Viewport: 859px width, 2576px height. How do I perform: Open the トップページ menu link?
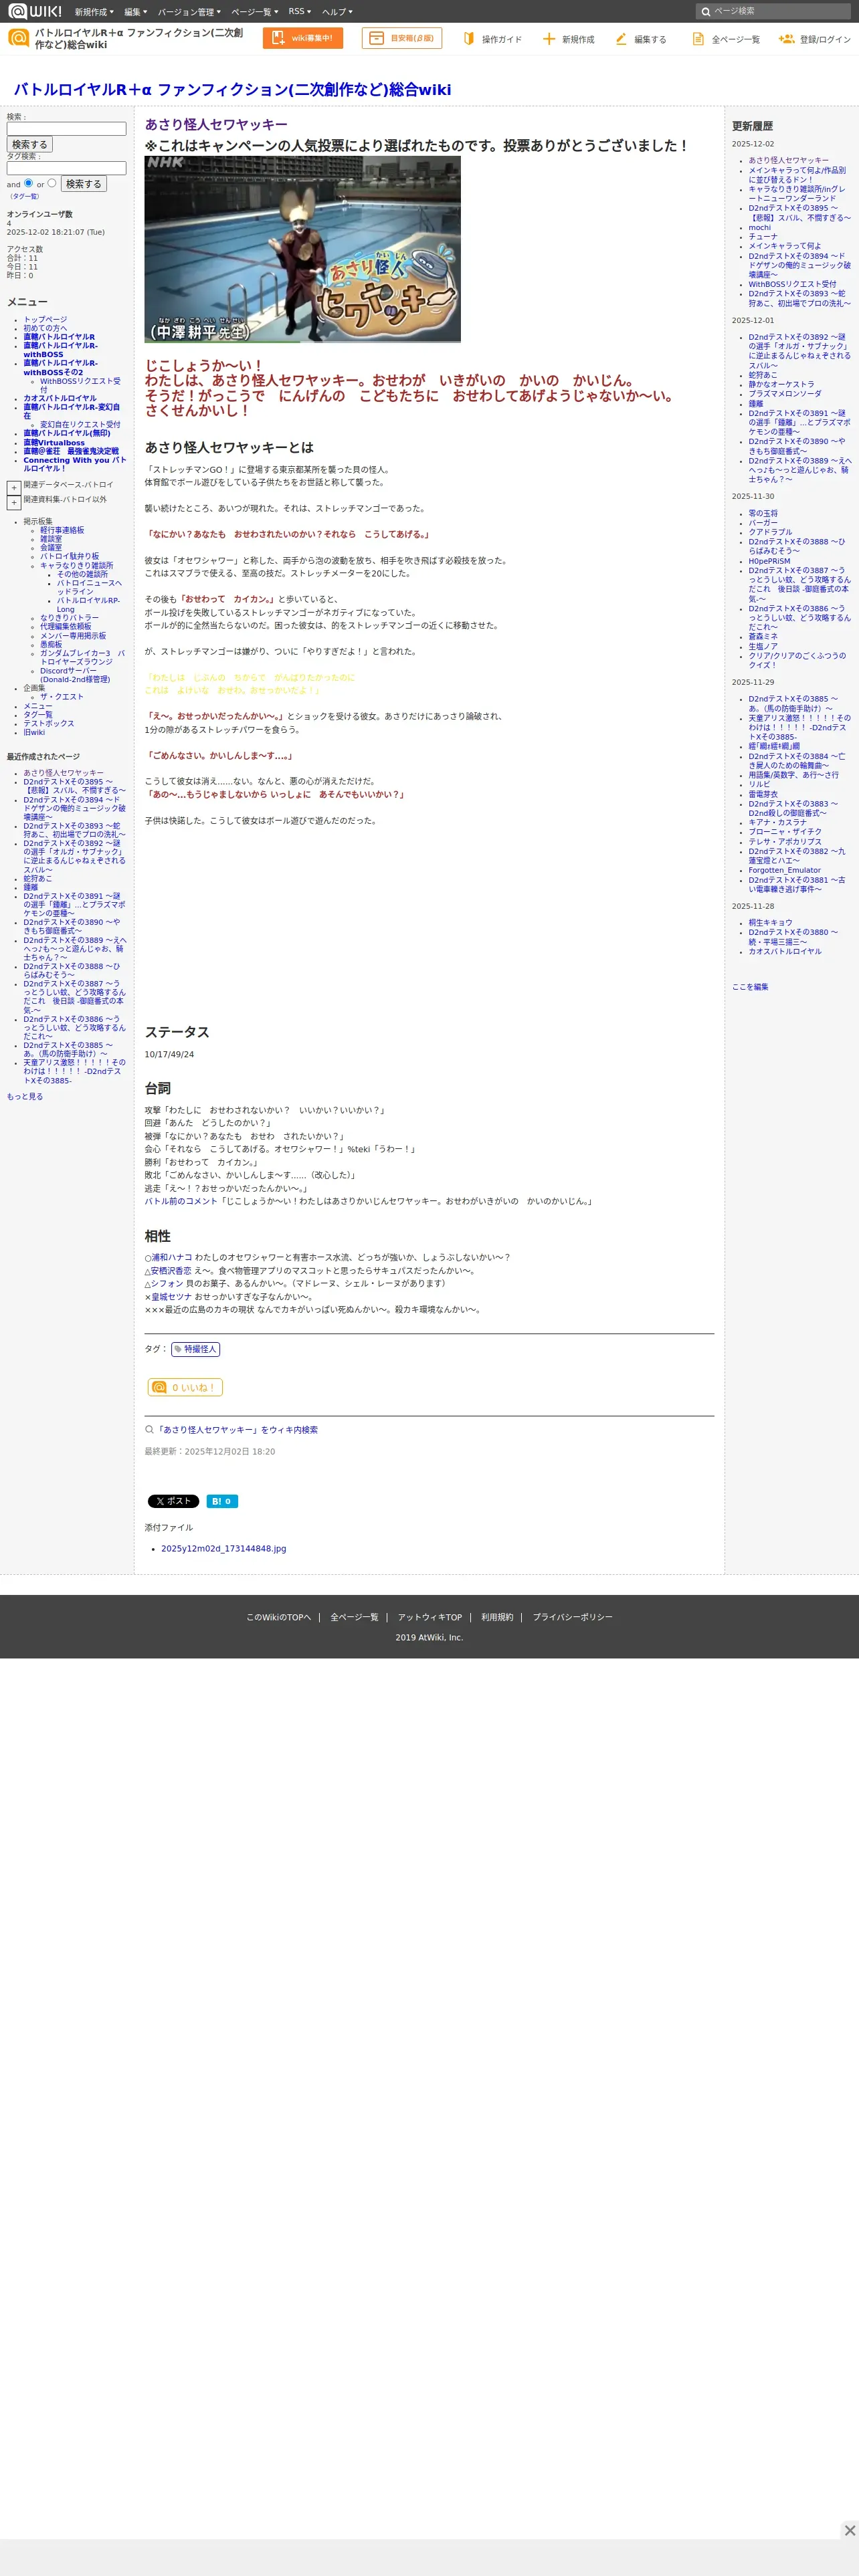[45, 320]
